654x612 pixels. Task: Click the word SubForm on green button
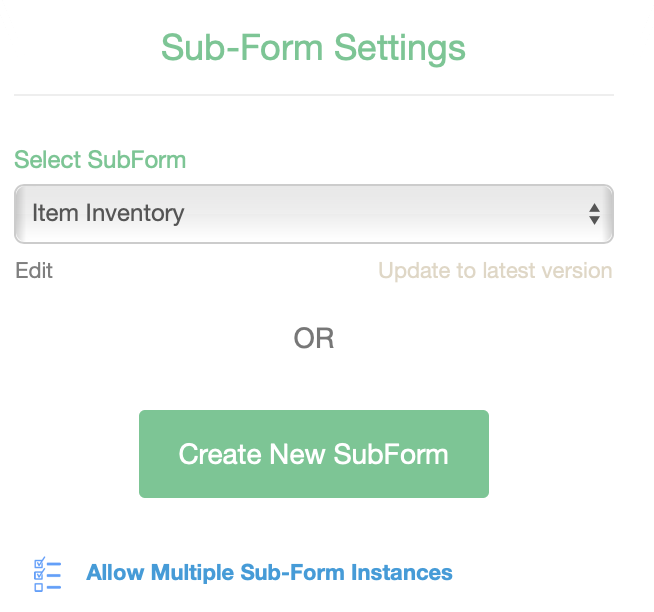click(x=391, y=454)
